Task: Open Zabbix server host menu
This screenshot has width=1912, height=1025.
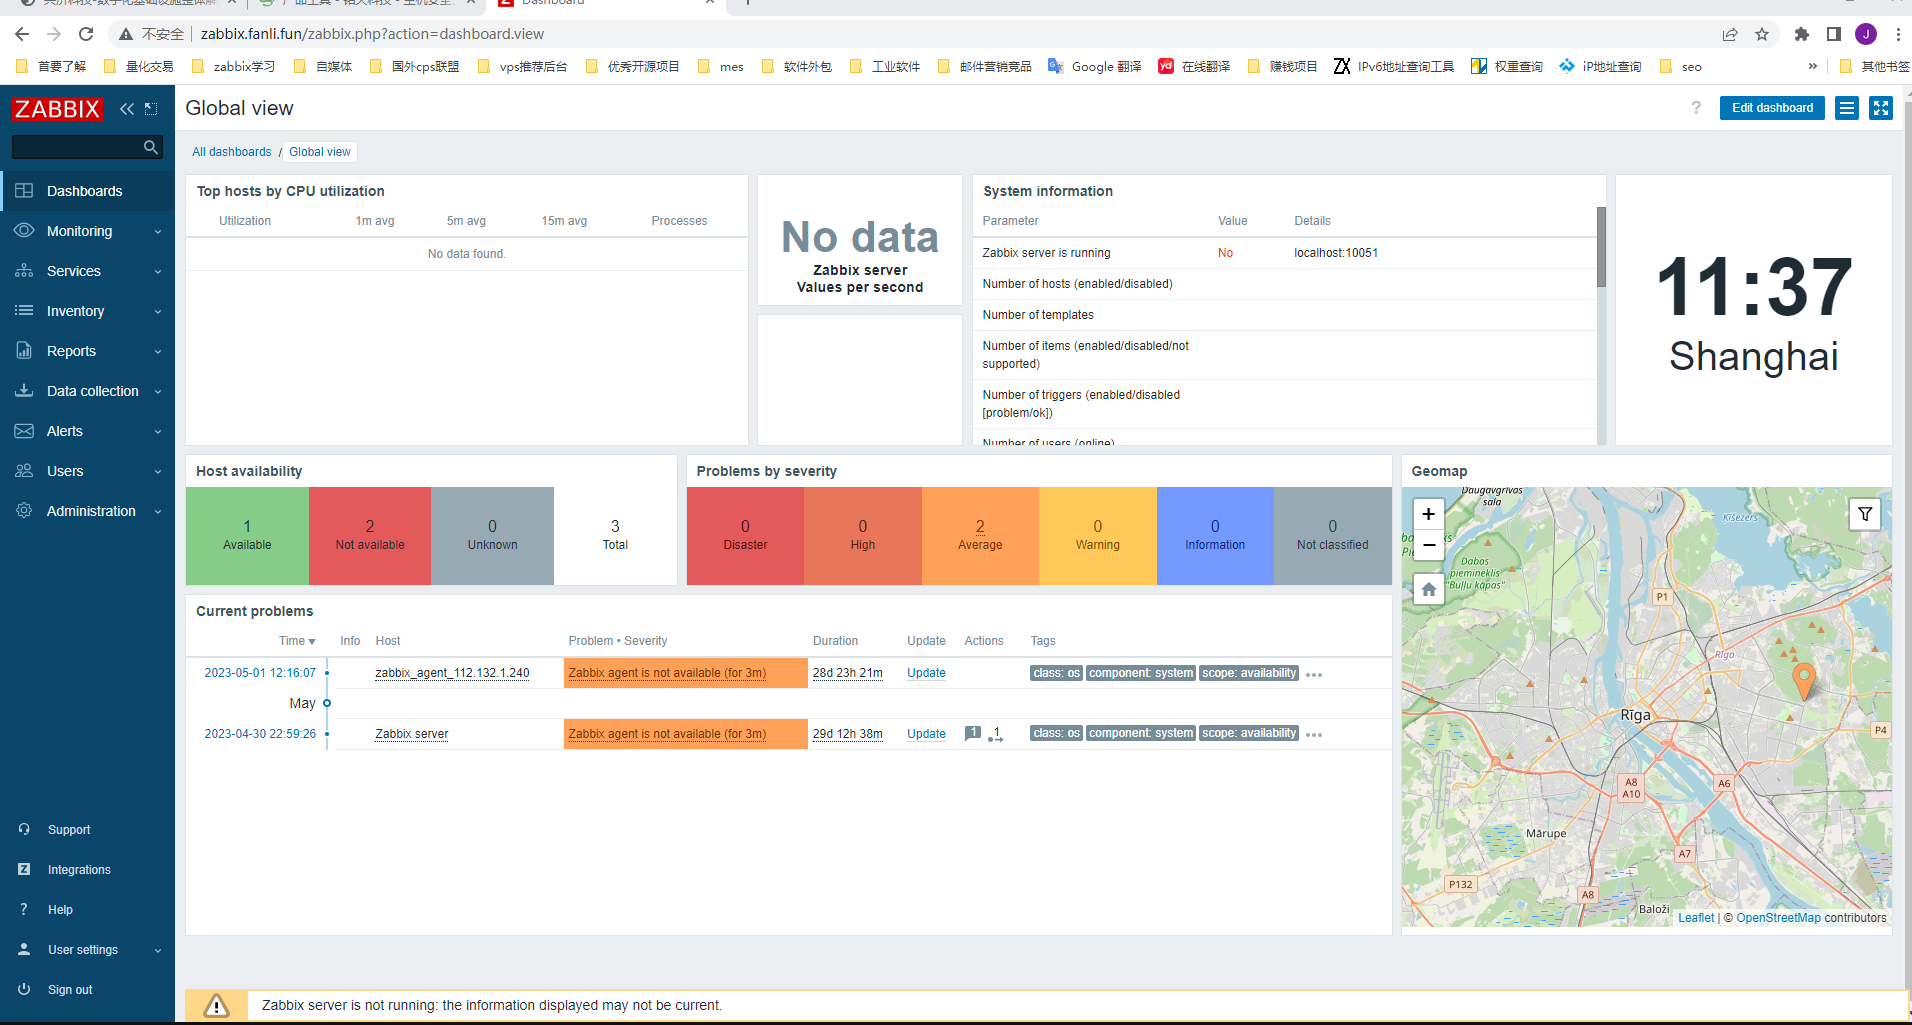Action: (x=412, y=734)
